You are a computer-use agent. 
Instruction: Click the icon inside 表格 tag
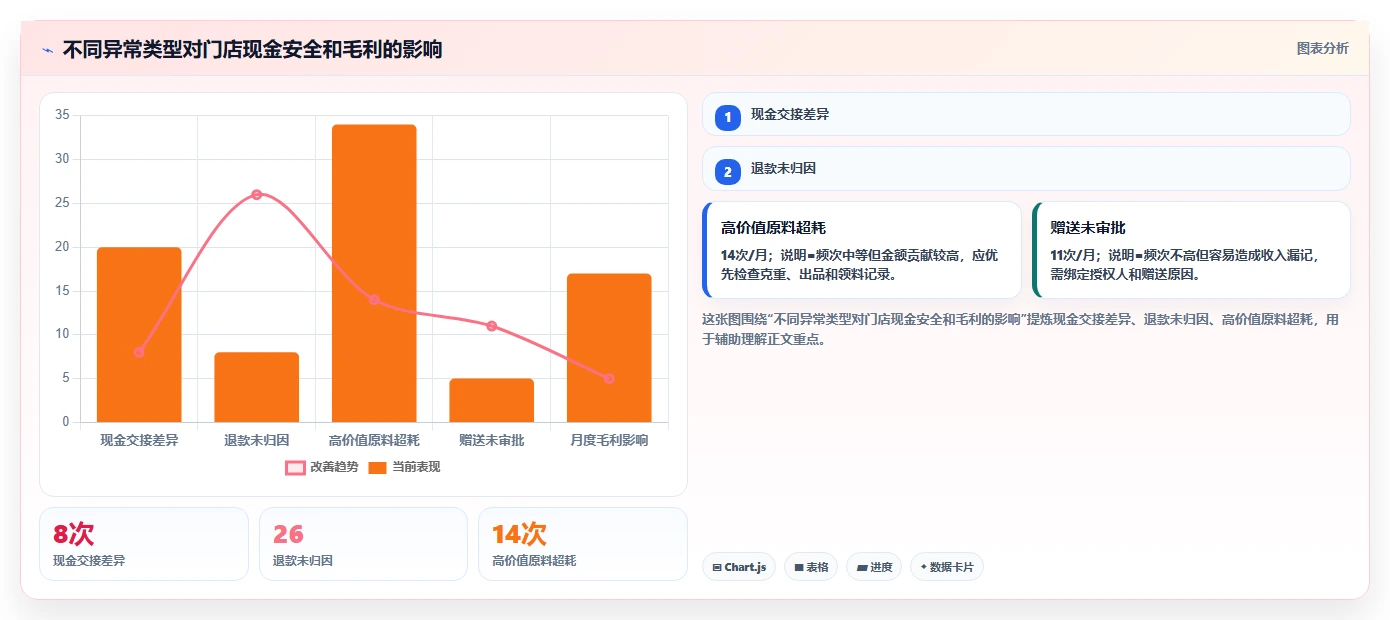799,568
